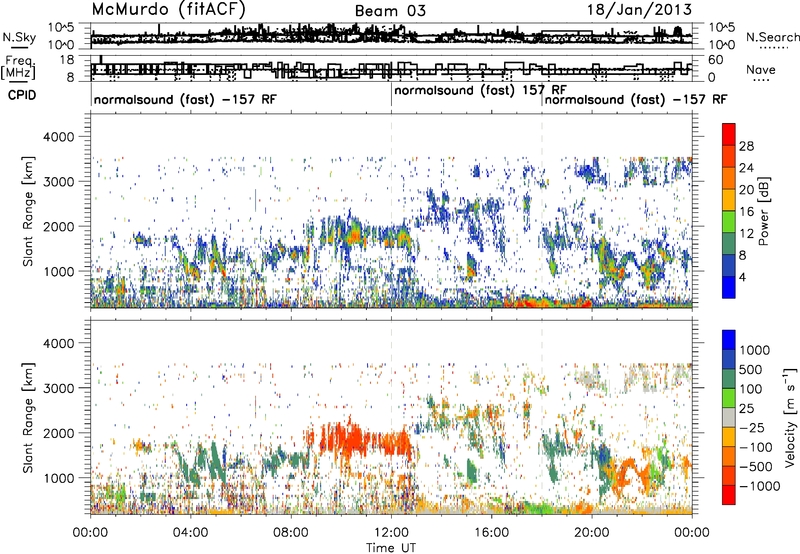Click the 'Power [dB]' colorbar title
Viewport: 800px width, 554px height.
tap(763, 211)
